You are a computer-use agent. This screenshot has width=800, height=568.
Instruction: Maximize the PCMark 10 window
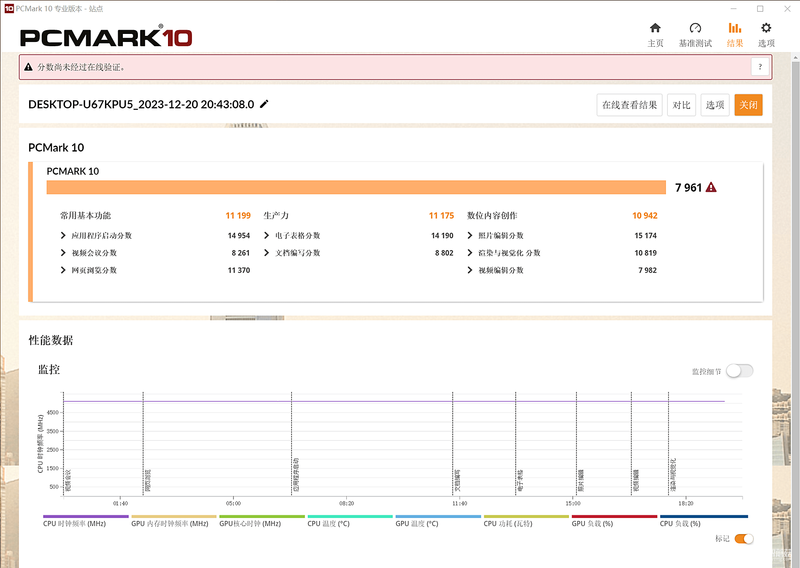760,9
